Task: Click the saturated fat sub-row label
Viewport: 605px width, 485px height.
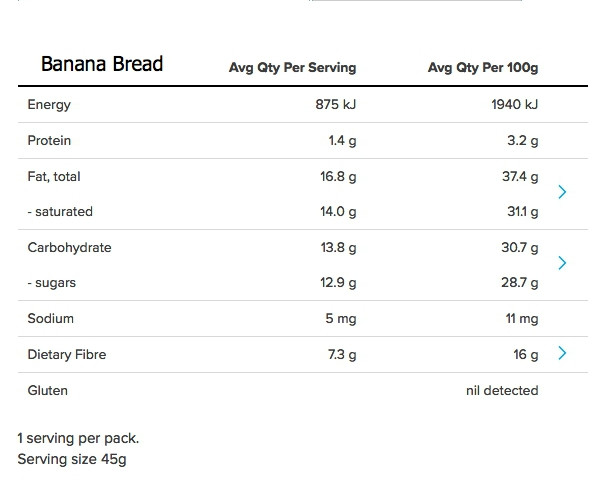Action: click(x=60, y=211)
